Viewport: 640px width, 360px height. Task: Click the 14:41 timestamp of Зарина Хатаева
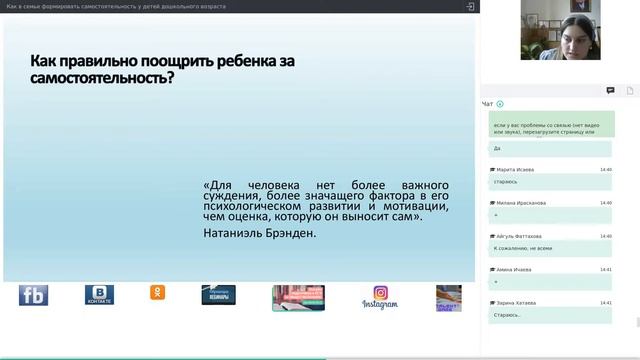[606, 303]
